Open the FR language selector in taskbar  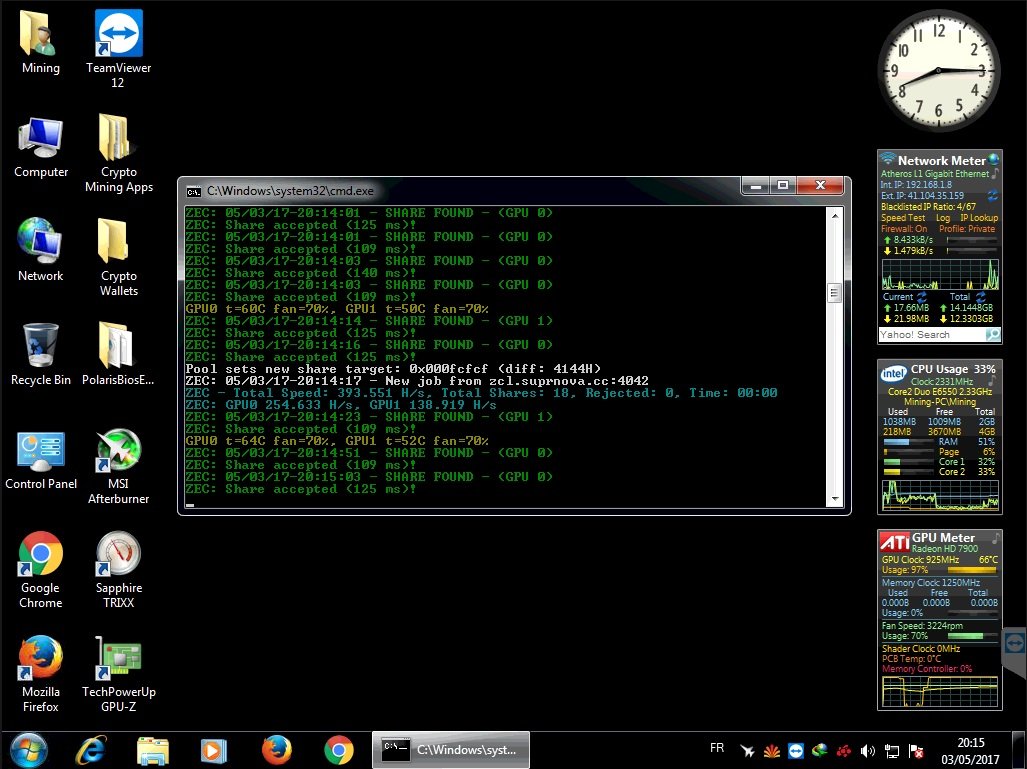(717, 748)
